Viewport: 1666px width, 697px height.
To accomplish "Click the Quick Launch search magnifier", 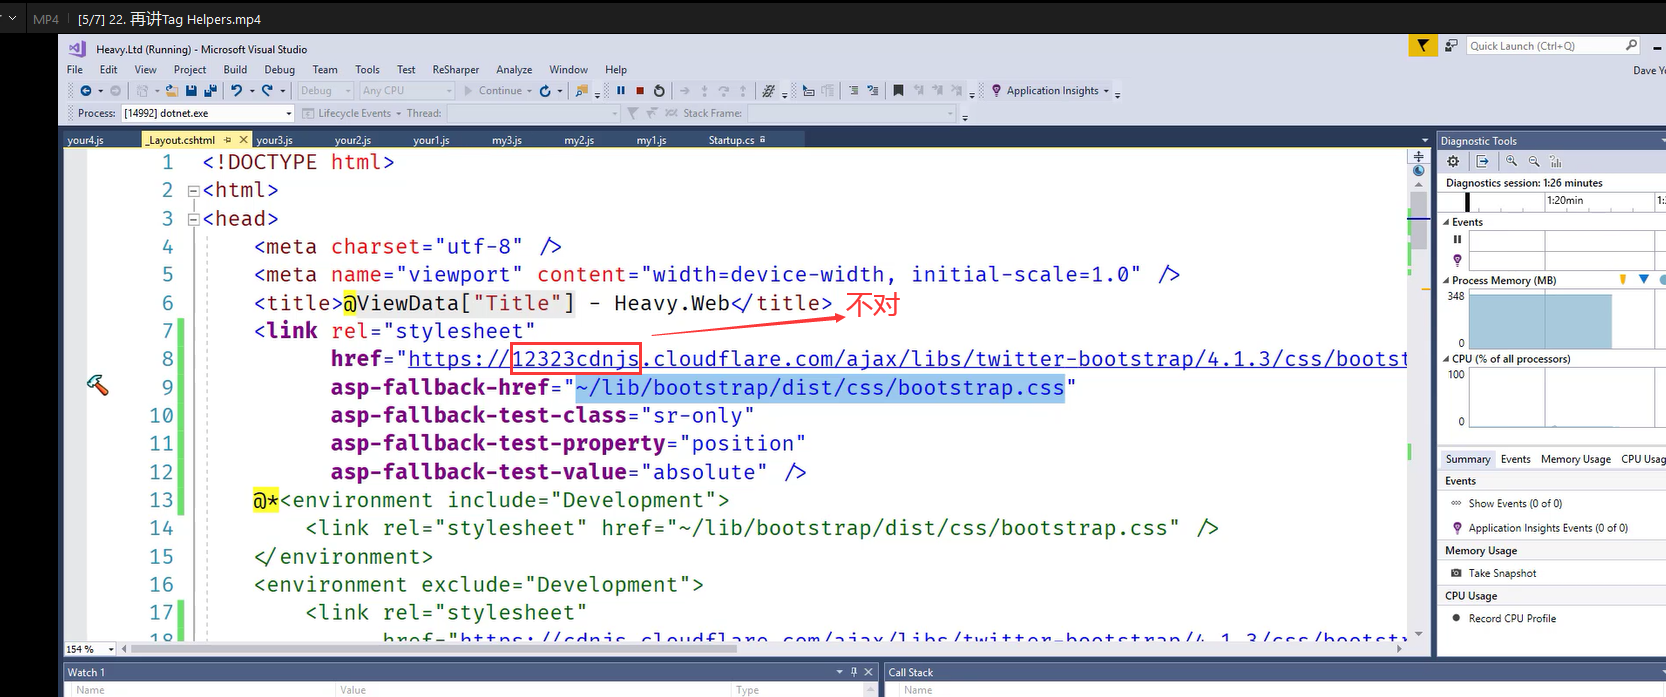I will 1632,46.
